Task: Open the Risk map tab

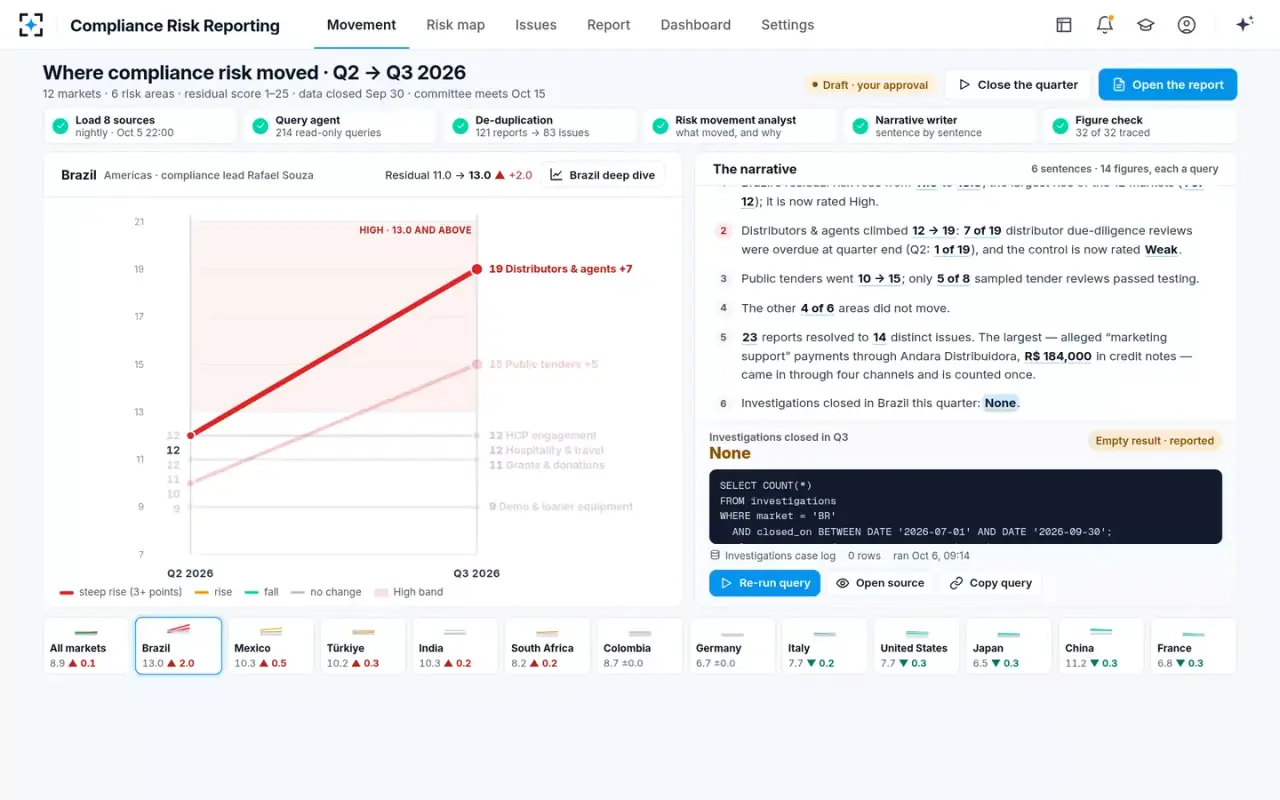Action: pos(455,25)
